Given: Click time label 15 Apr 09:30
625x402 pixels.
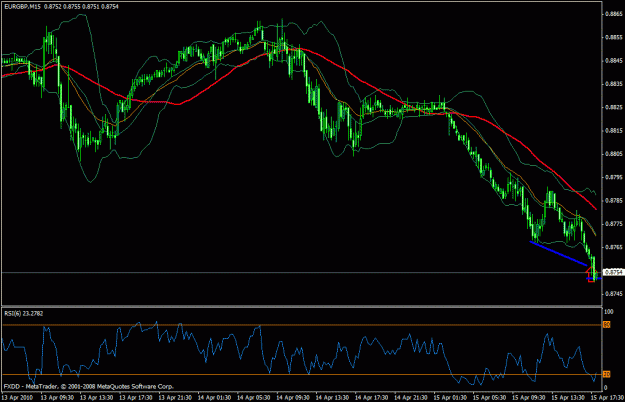Looking at the screenshot, I should (x=528, y=398).
